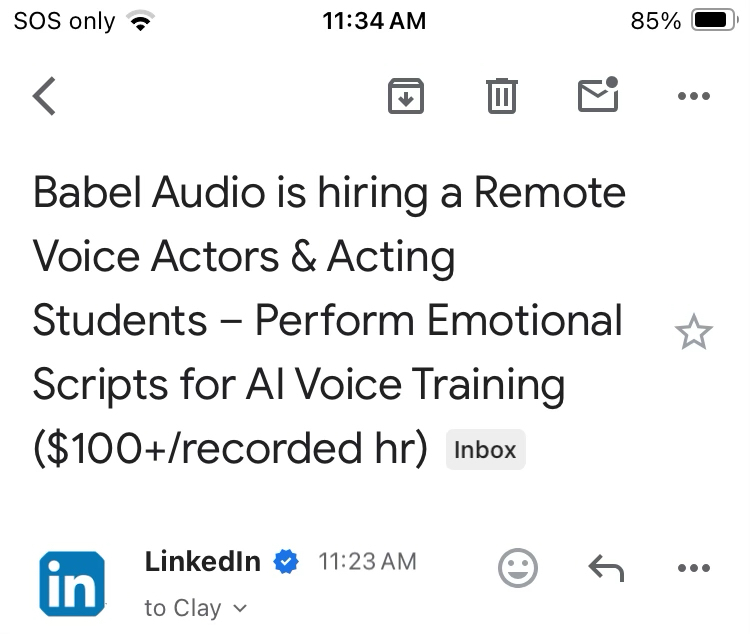Mark the email as unread

pos(598,96)
